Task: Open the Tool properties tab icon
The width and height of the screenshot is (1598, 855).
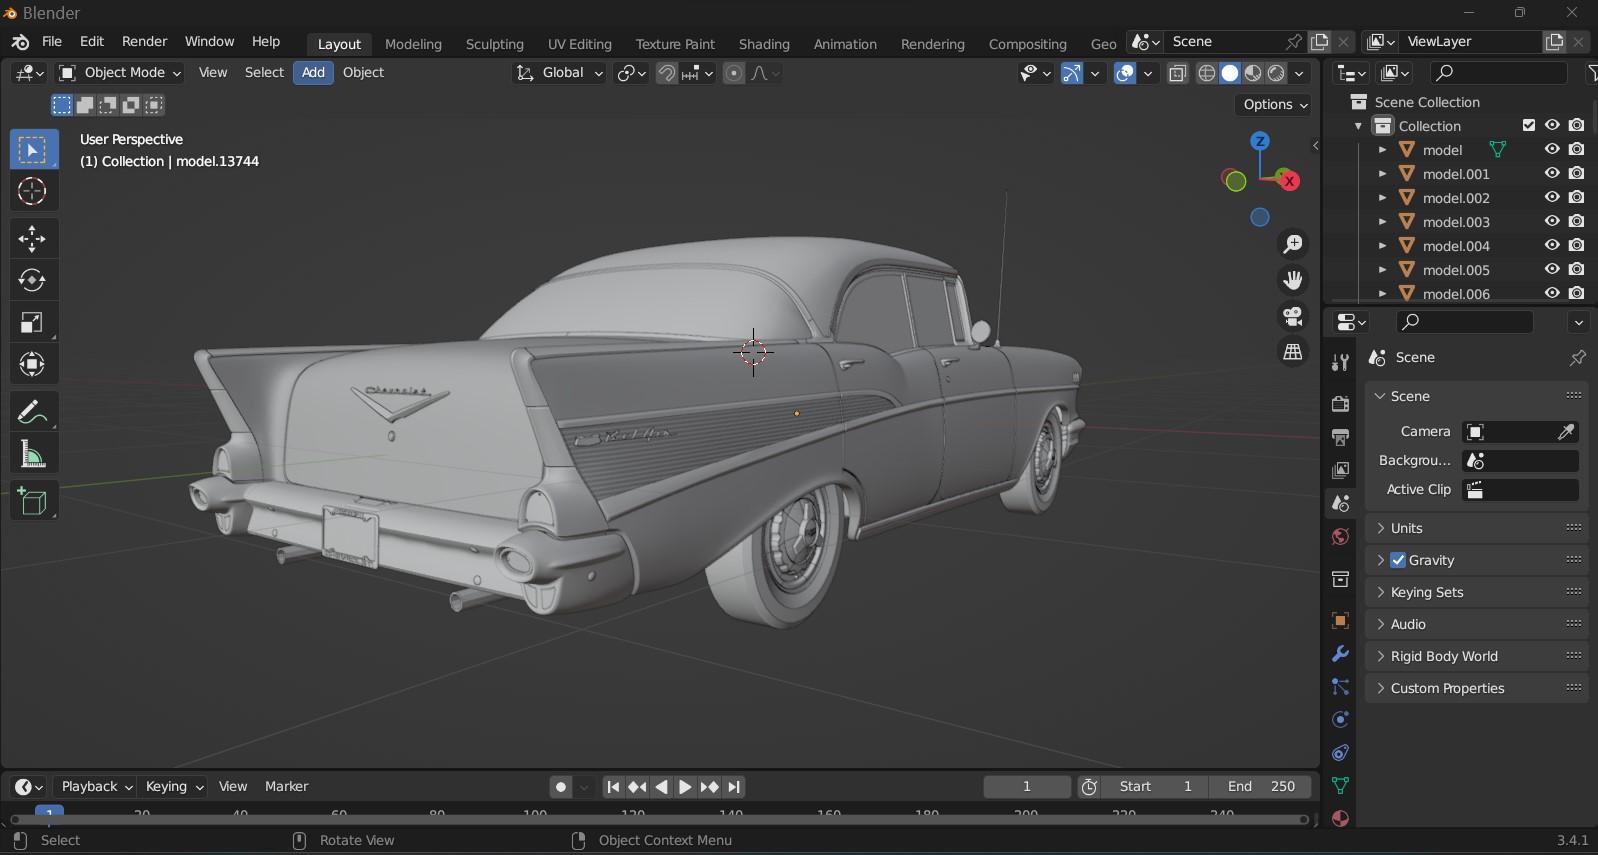Action: coord(1341,364)
